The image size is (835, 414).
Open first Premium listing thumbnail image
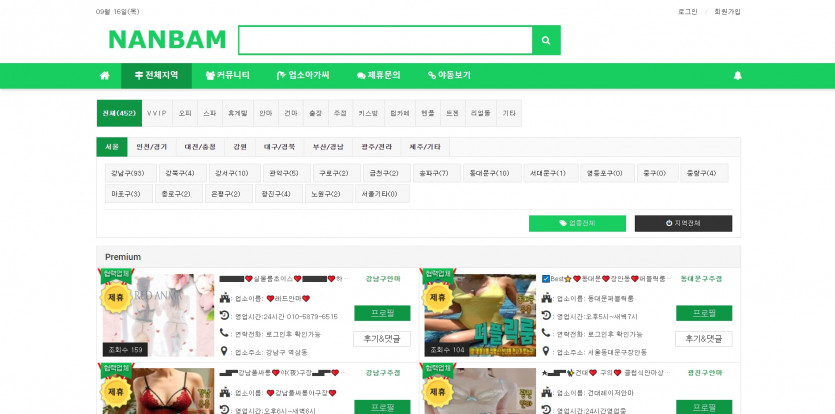pos(158,315)
